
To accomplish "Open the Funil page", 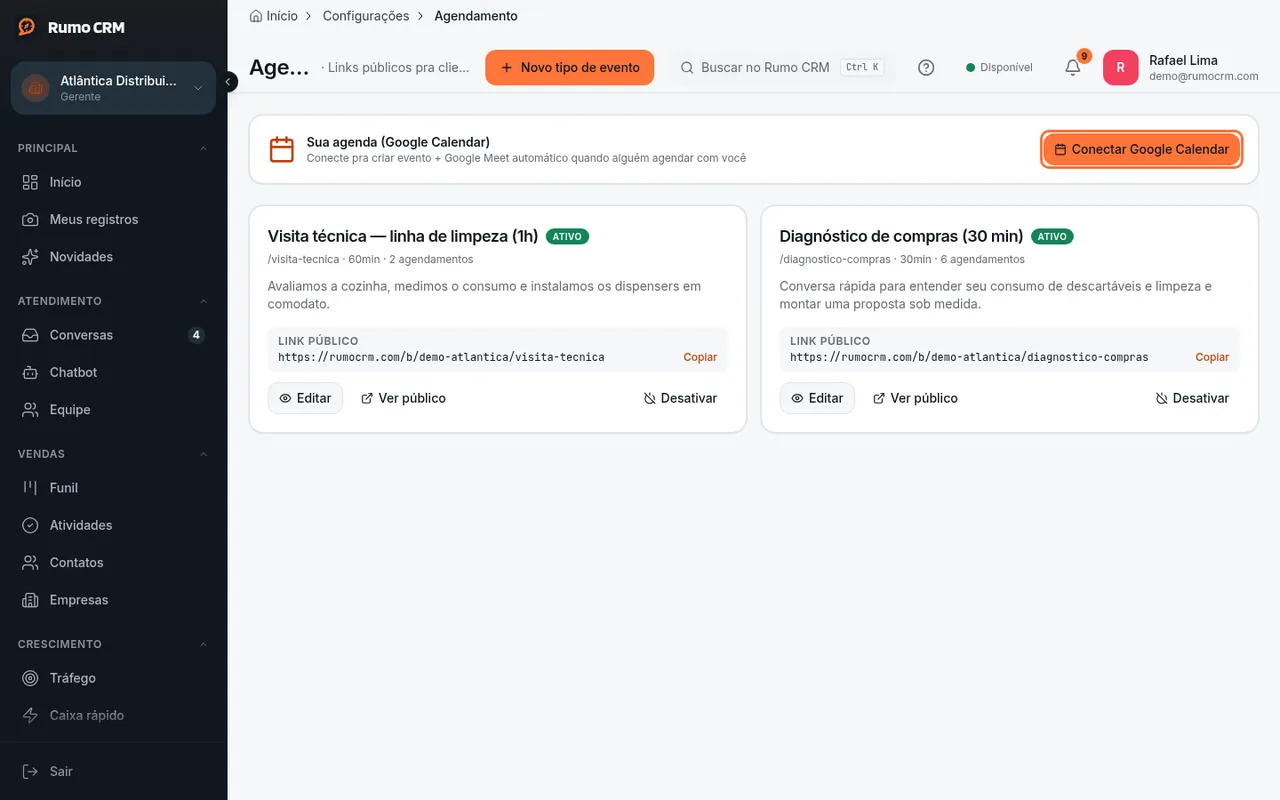I will click(x=114, y=488).
